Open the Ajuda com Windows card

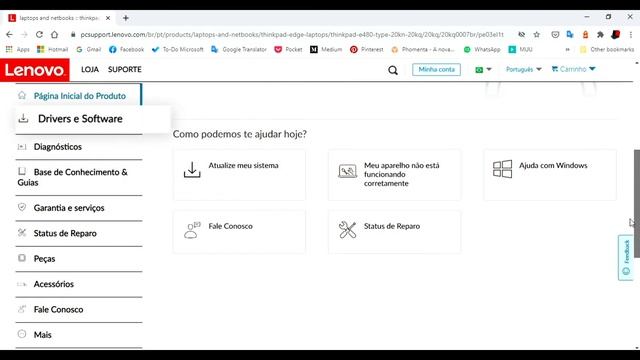550,175
